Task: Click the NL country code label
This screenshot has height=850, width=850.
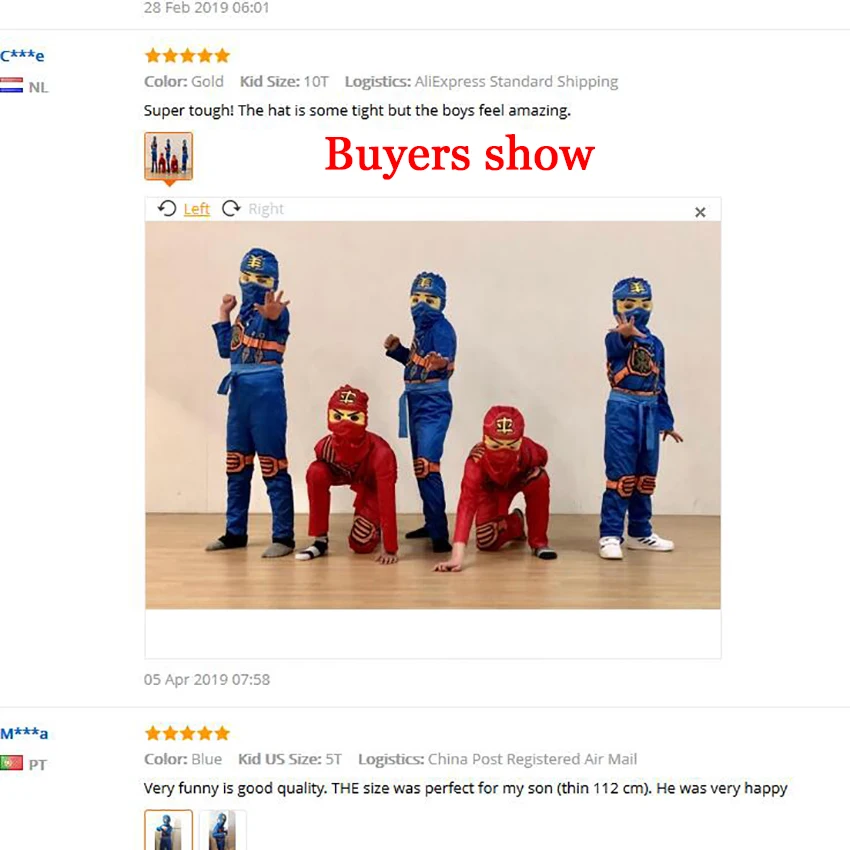Action: 38,87
